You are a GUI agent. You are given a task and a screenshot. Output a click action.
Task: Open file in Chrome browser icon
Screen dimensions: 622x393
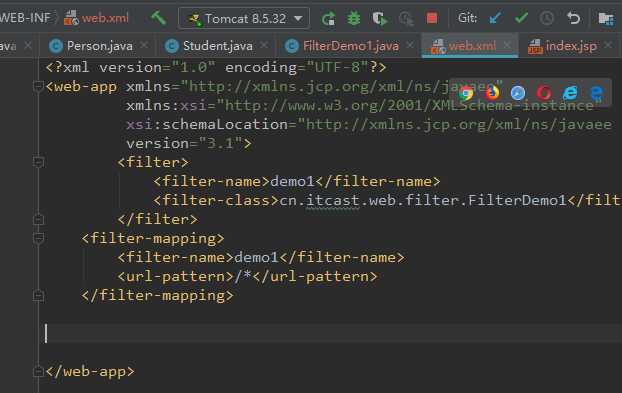click(x=466, y=93)
